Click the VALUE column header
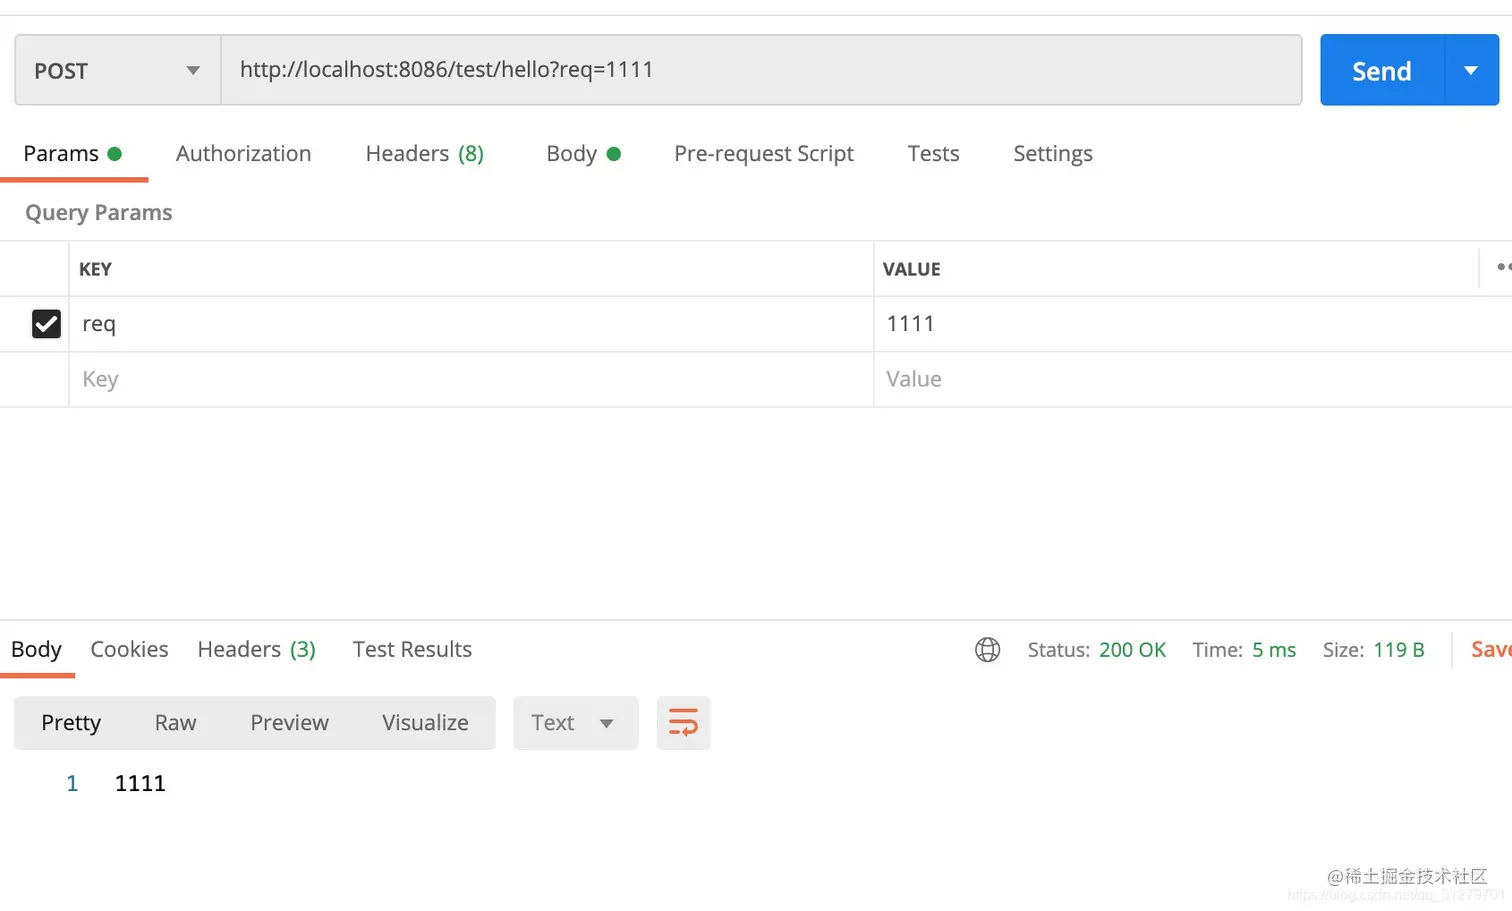 pos(911,269)
